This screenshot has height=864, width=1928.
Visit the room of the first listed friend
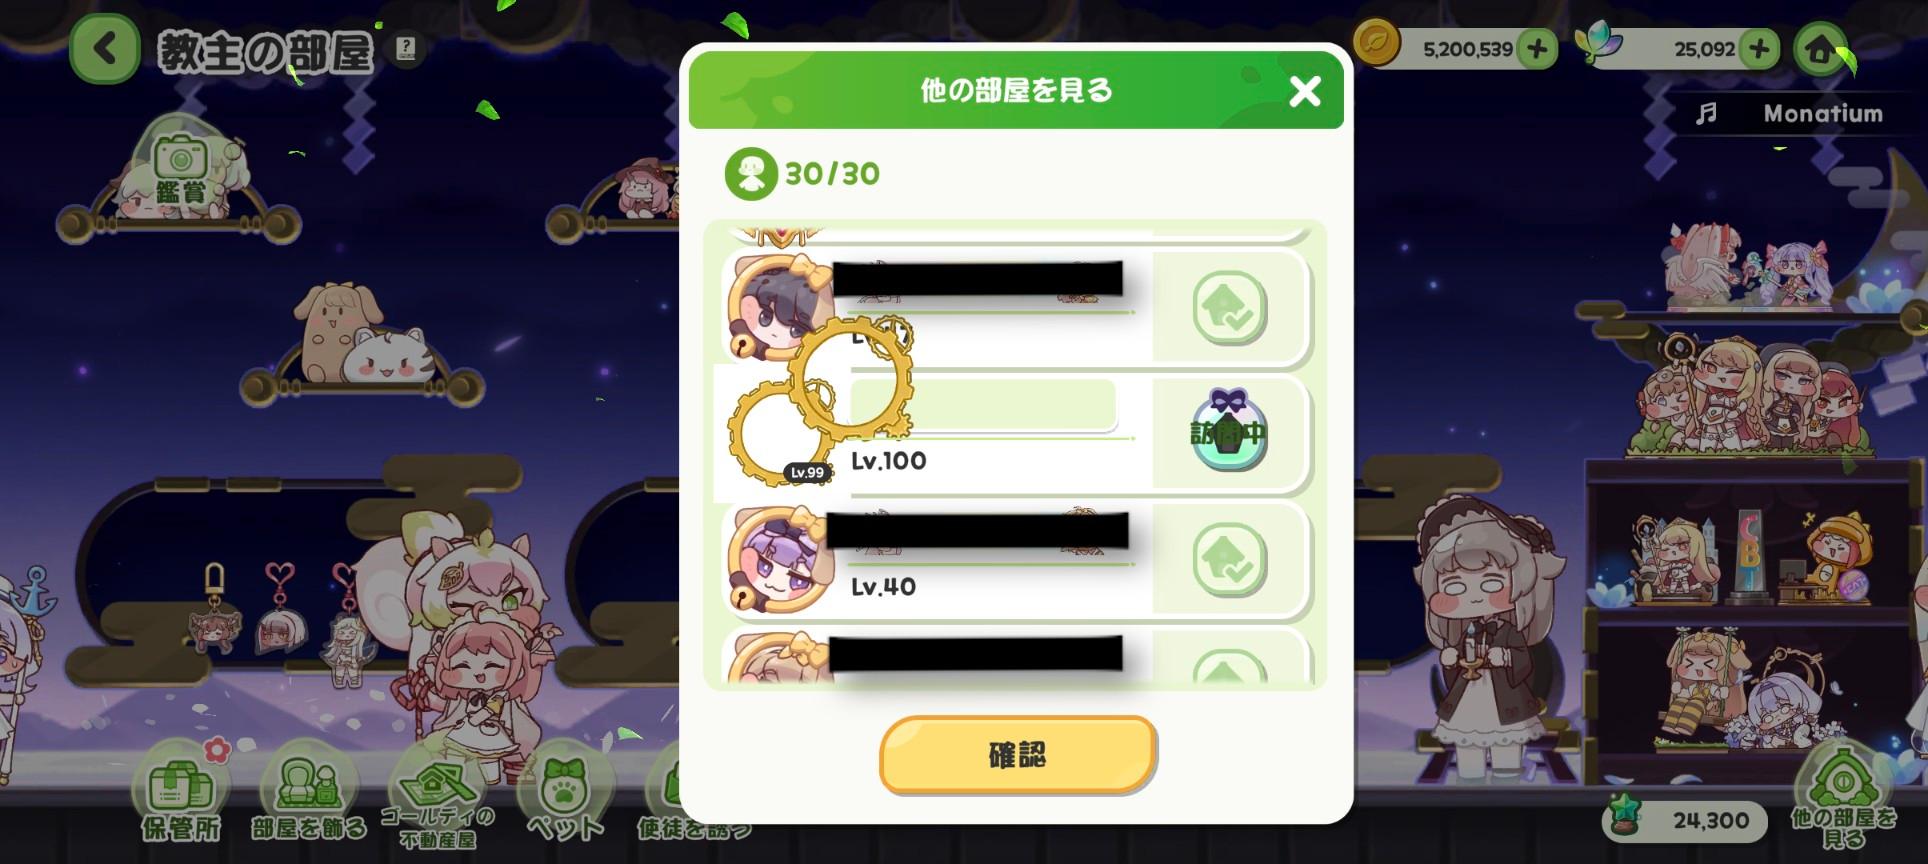pos(1229,307)
